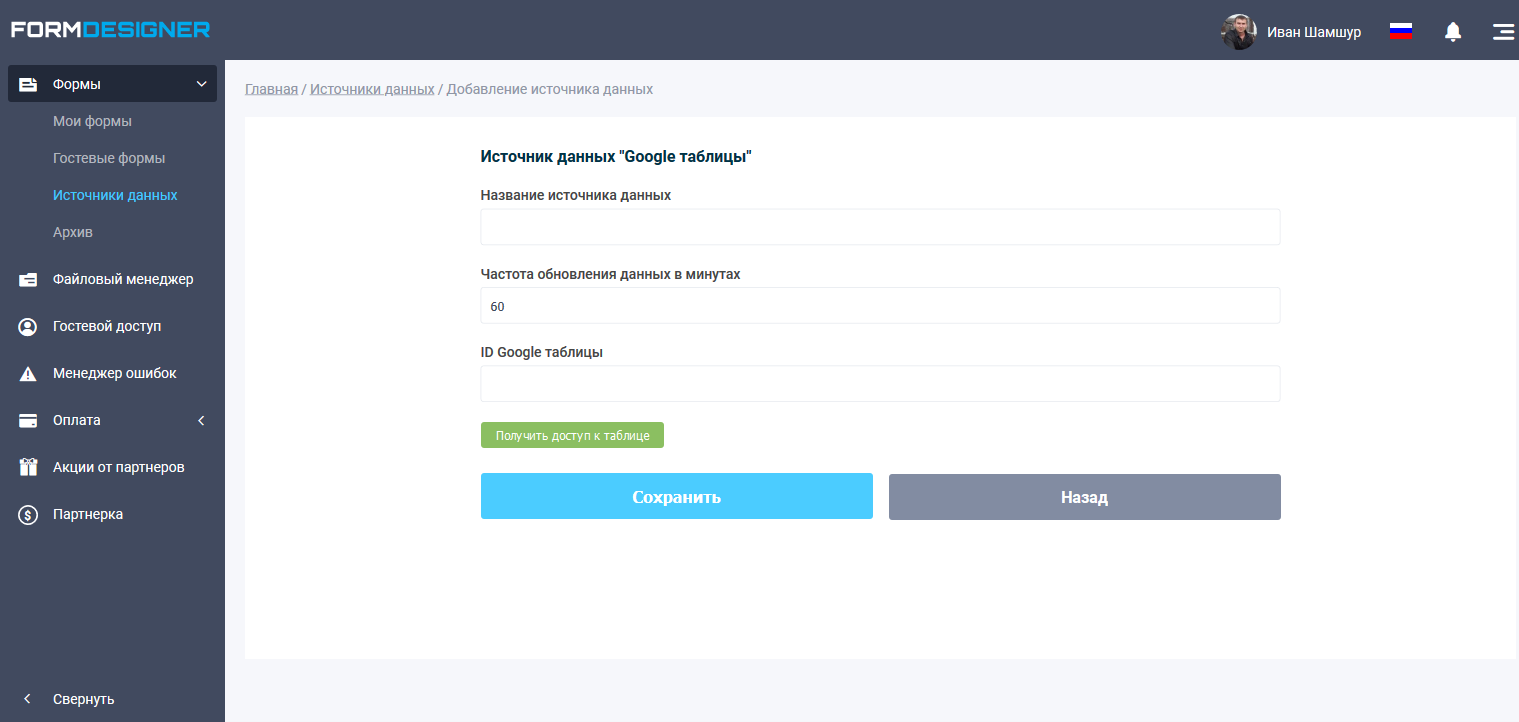Screen dimensions: 1519x722
Task: Select the Гостевой доступ user icon
Action: (x=27, y=326)
